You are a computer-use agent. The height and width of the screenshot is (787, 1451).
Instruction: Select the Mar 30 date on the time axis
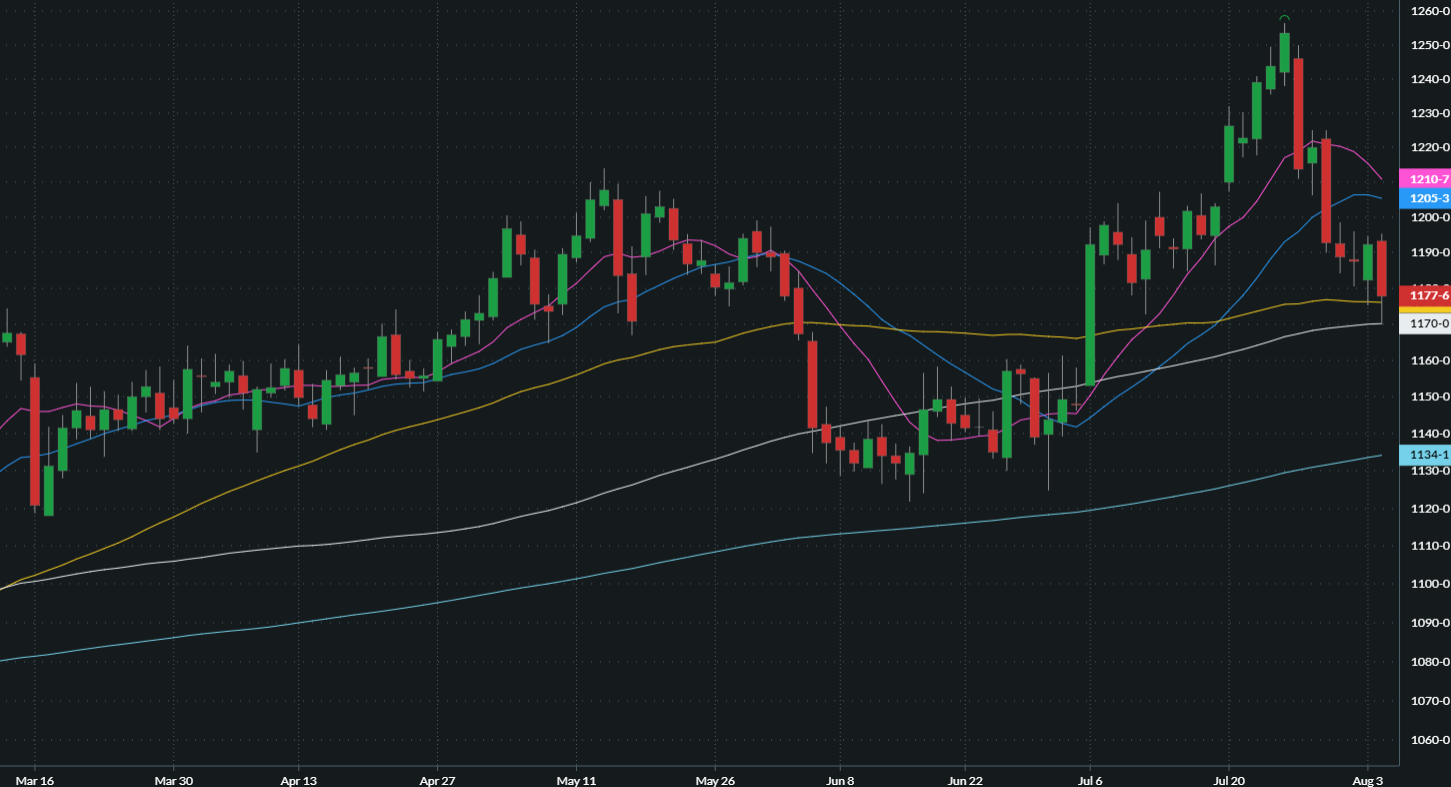pos(174,779)
